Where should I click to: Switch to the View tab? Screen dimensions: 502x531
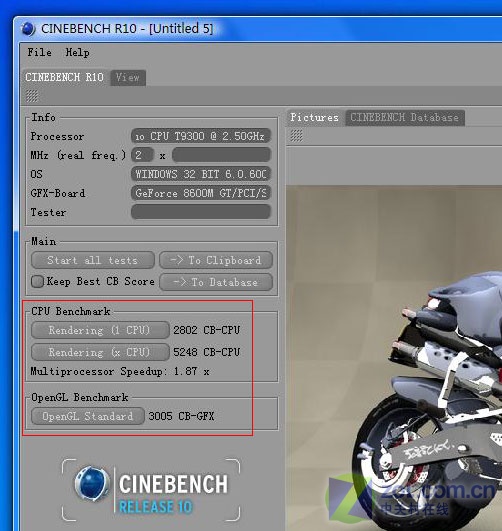128,78
